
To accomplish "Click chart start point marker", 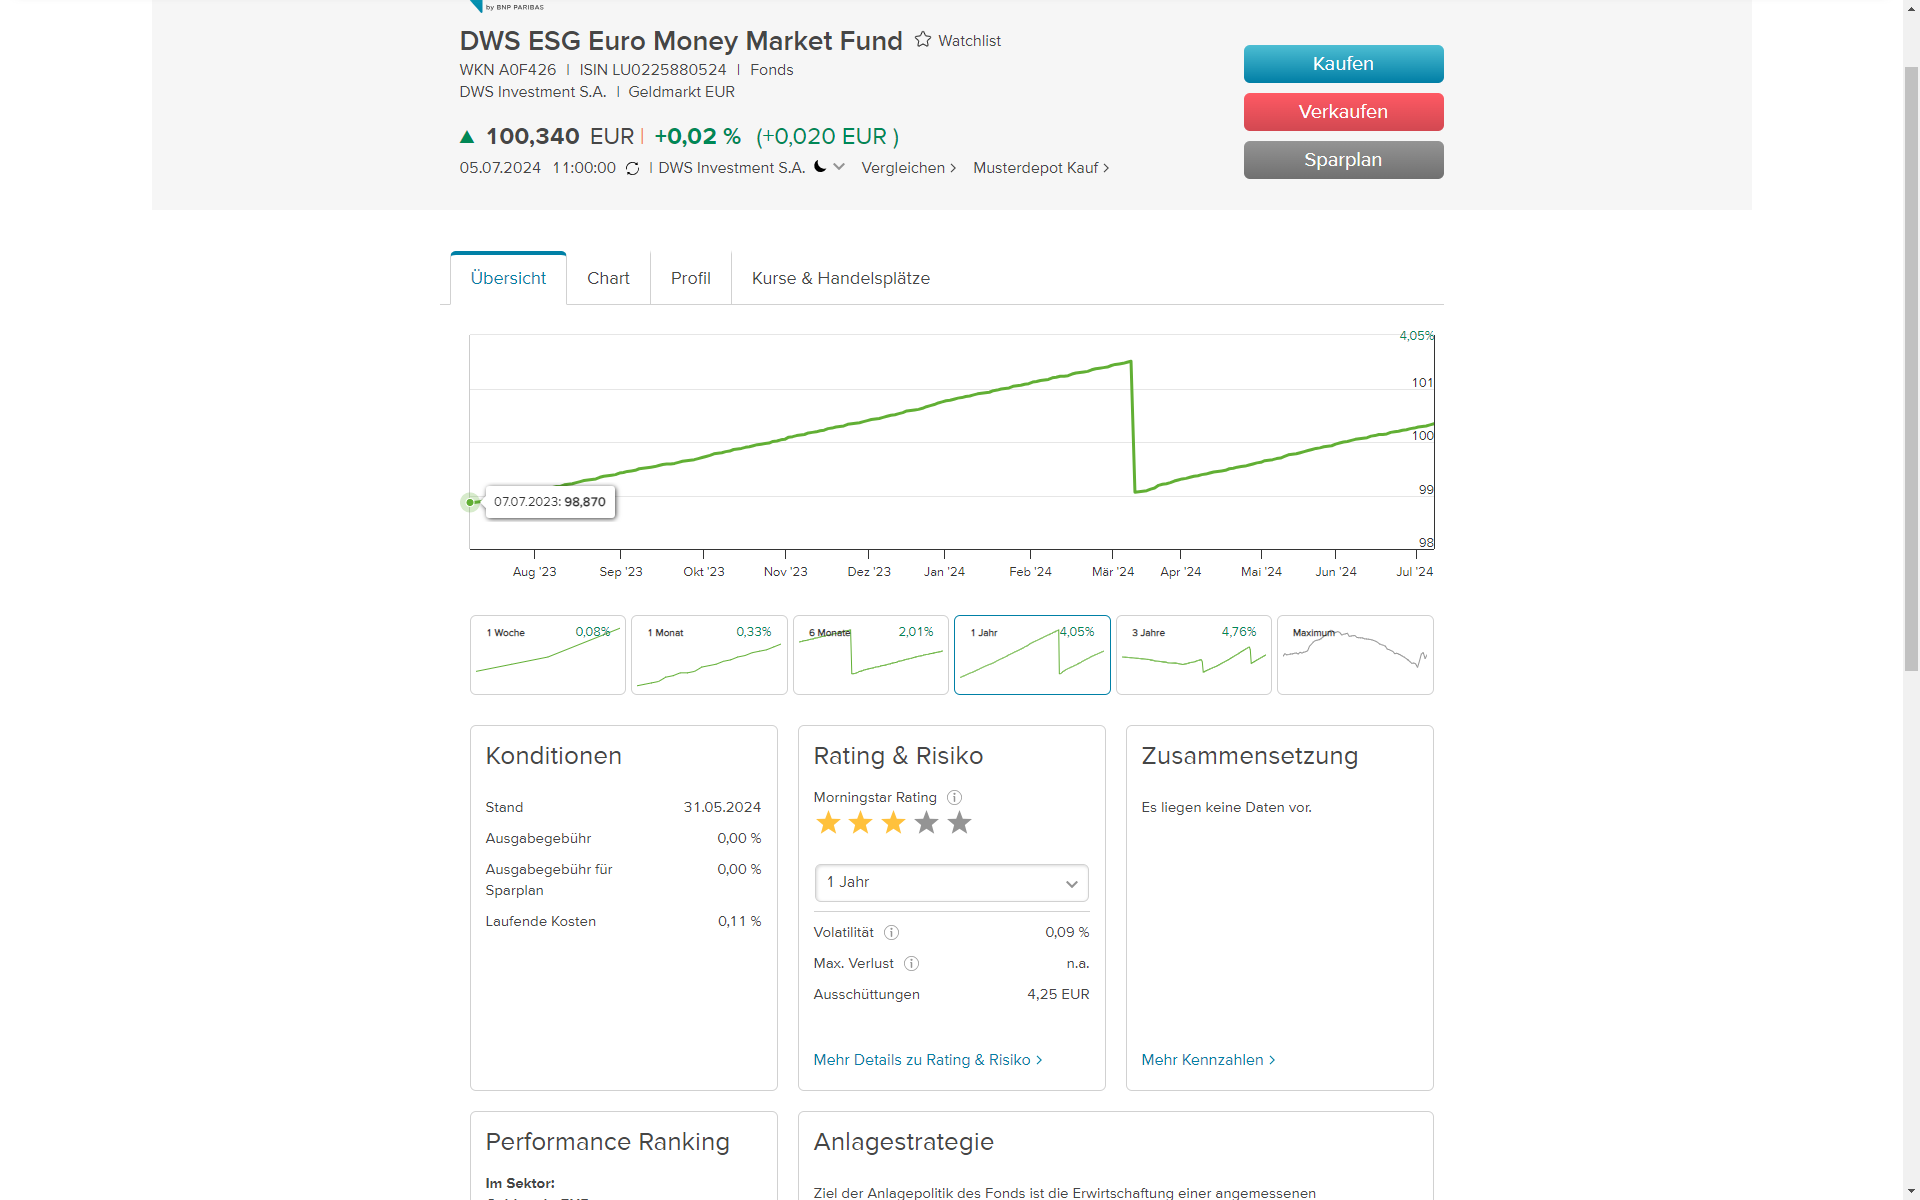I will tap(470, 502).
